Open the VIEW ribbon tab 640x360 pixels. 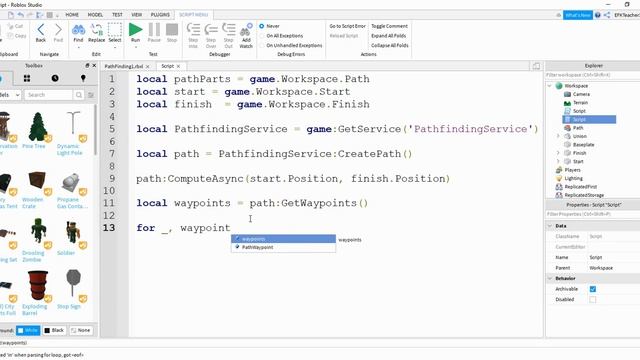137,15
